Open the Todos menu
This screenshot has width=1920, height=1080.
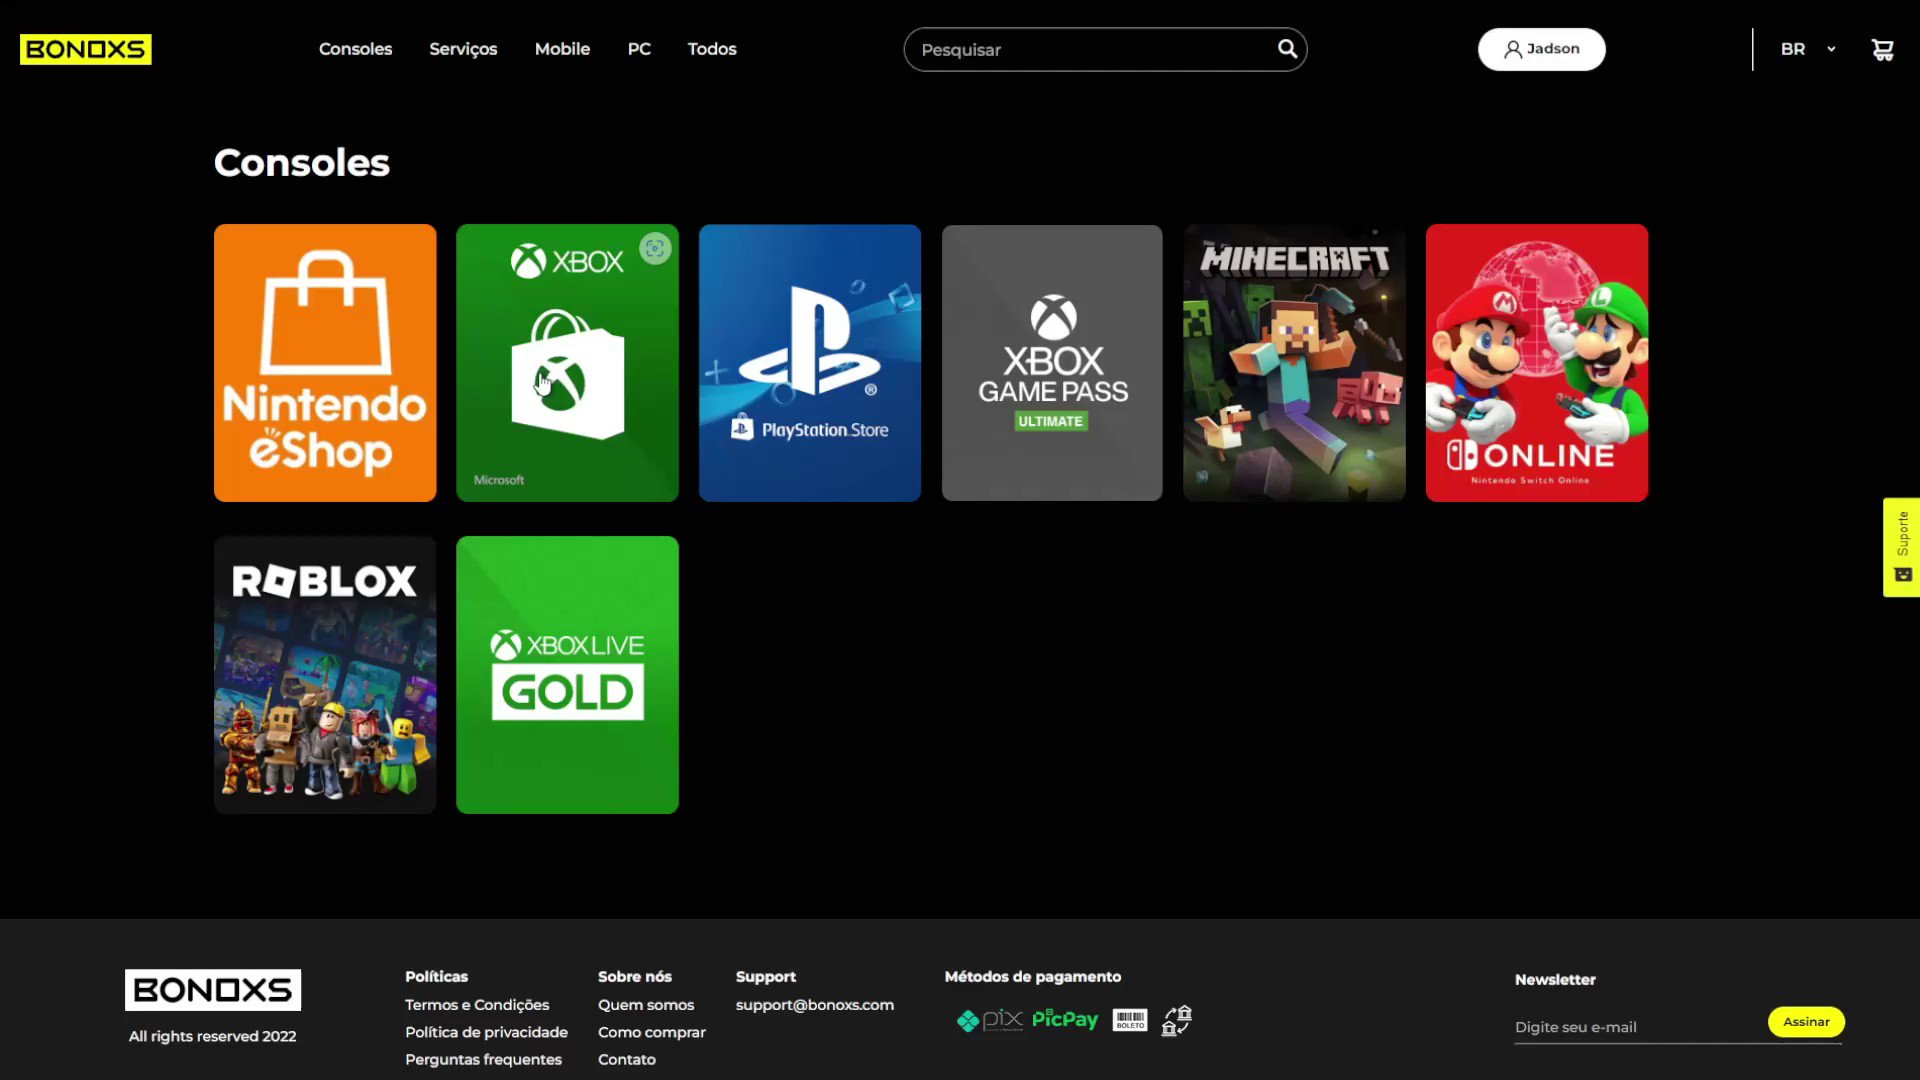tap(712, 49)
